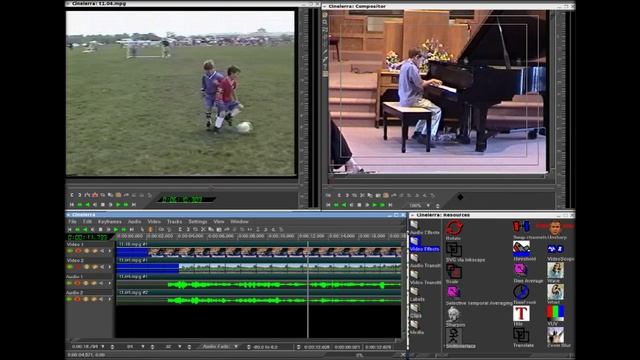Expand the Audio 2 track patchbay arrow
Image resolution: width=640 pixels, height=360 pixels.
point(110,299)
